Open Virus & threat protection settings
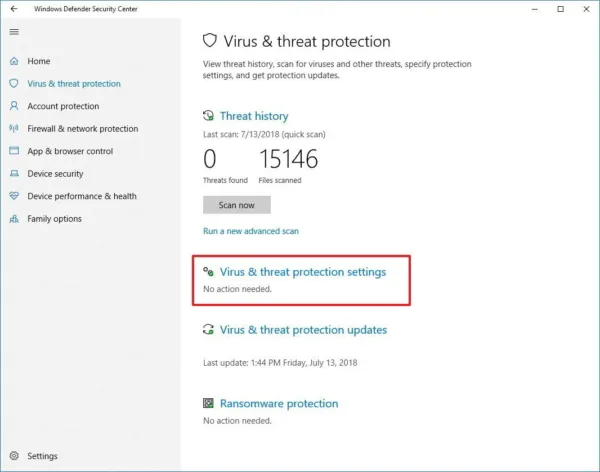The width and height of the screenshot is (600, 472). (303, 272)
